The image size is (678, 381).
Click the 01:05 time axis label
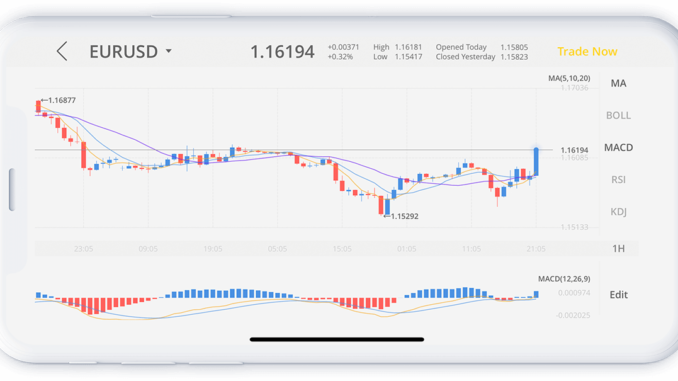click(406, 249)
